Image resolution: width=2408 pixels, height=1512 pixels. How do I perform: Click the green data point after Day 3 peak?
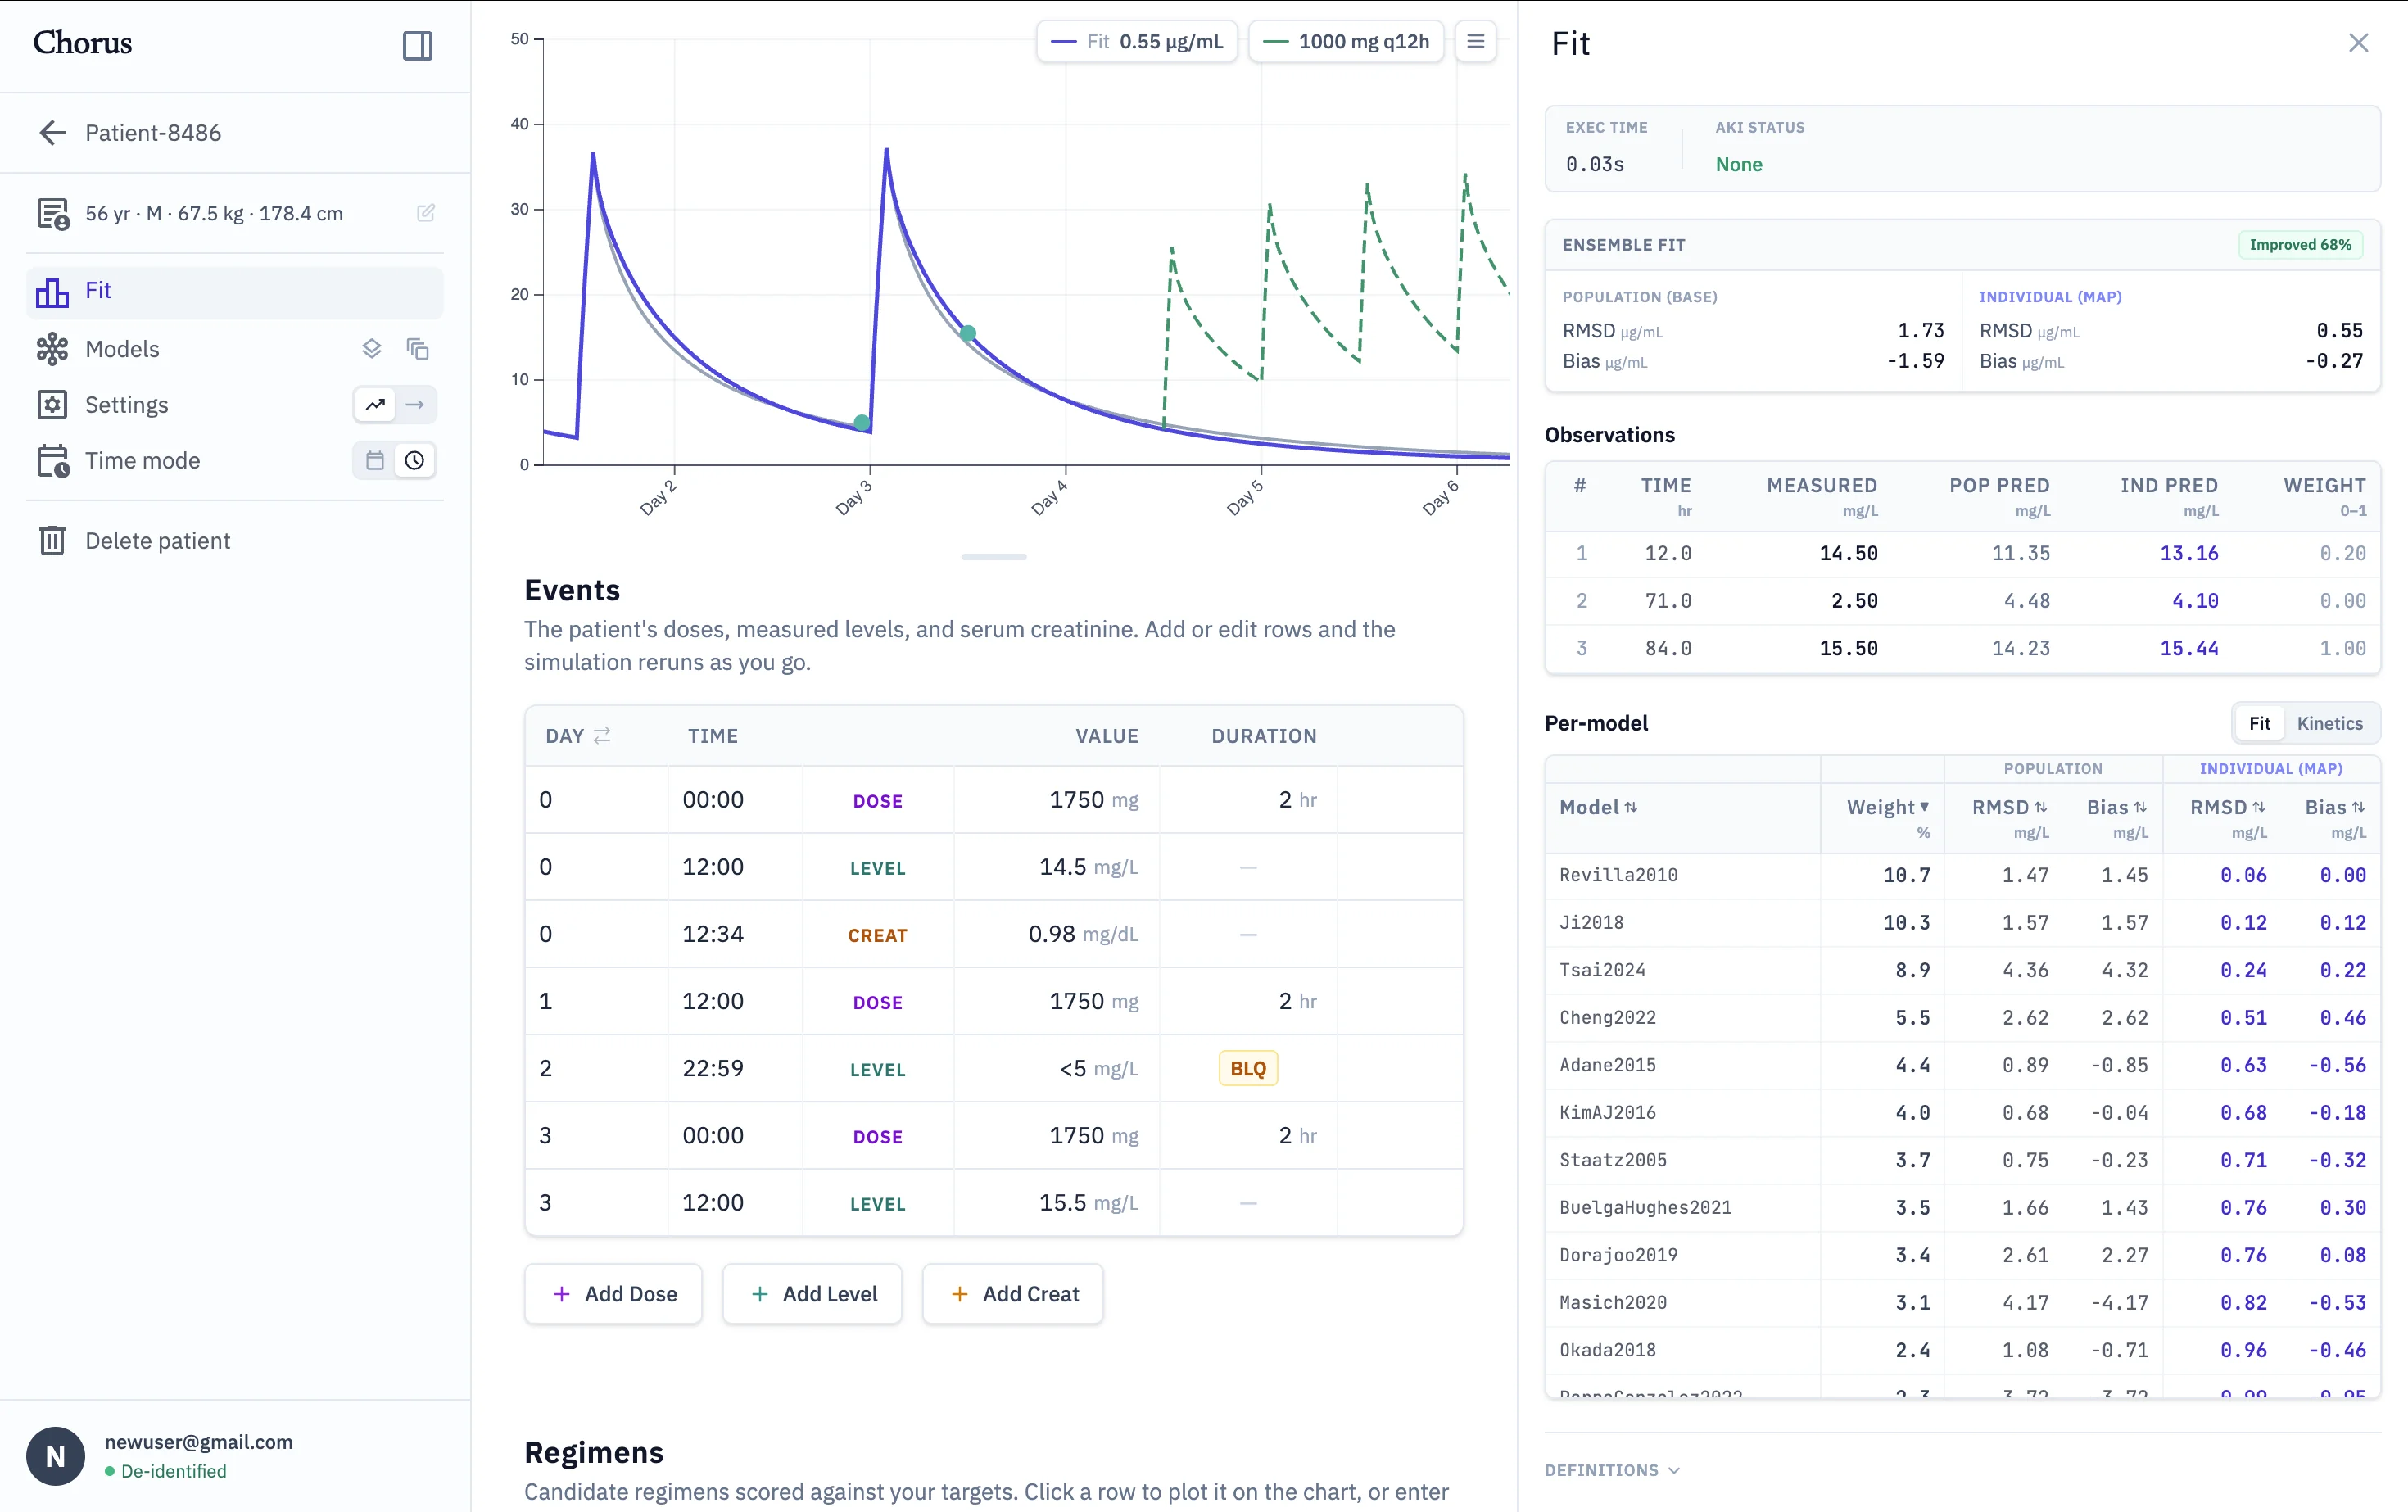point(968,333)
